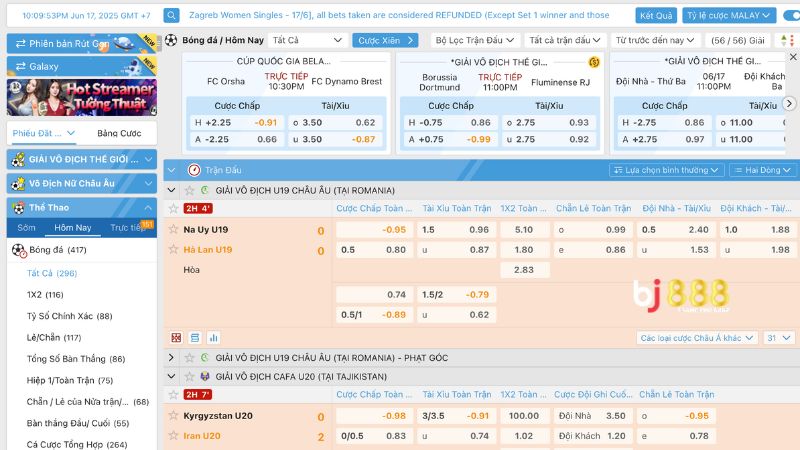Collapse Trận Đấu section chevron
800x450 pixels.
pyautogui.click(x=172, y=170)
